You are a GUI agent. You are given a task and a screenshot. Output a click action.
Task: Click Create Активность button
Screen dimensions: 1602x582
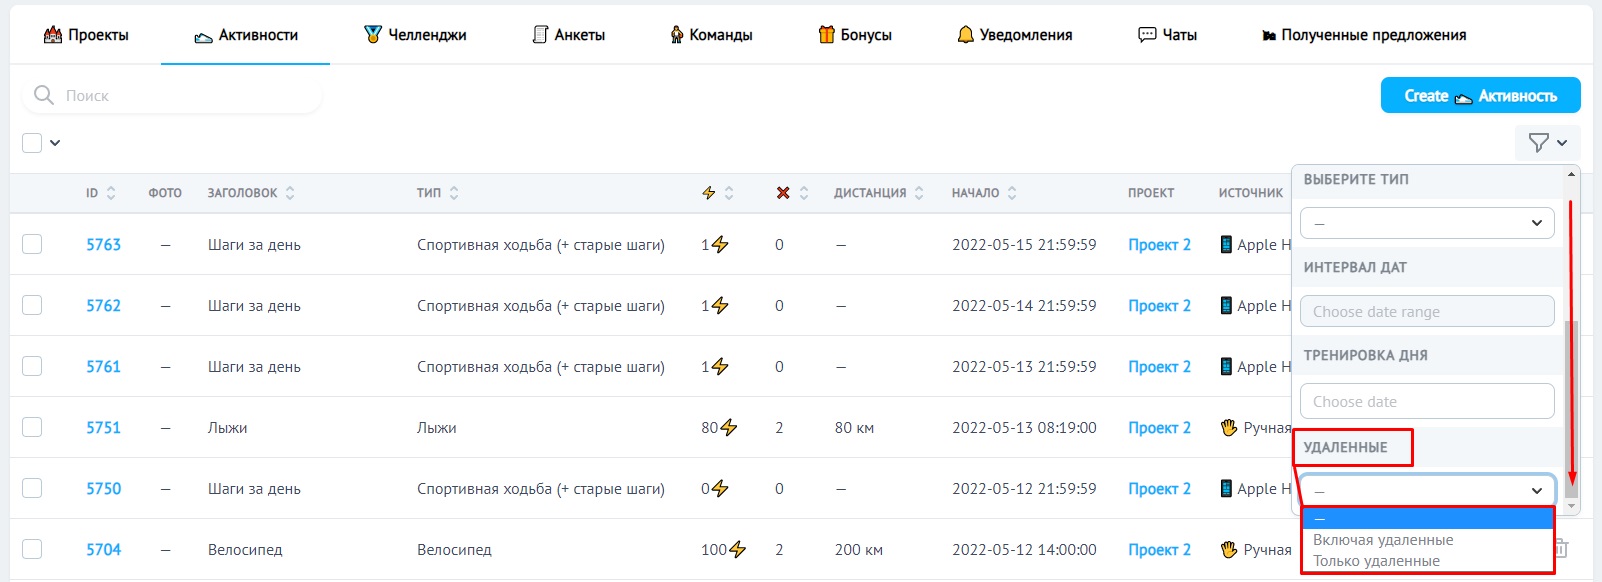[x=1481, y=95]
